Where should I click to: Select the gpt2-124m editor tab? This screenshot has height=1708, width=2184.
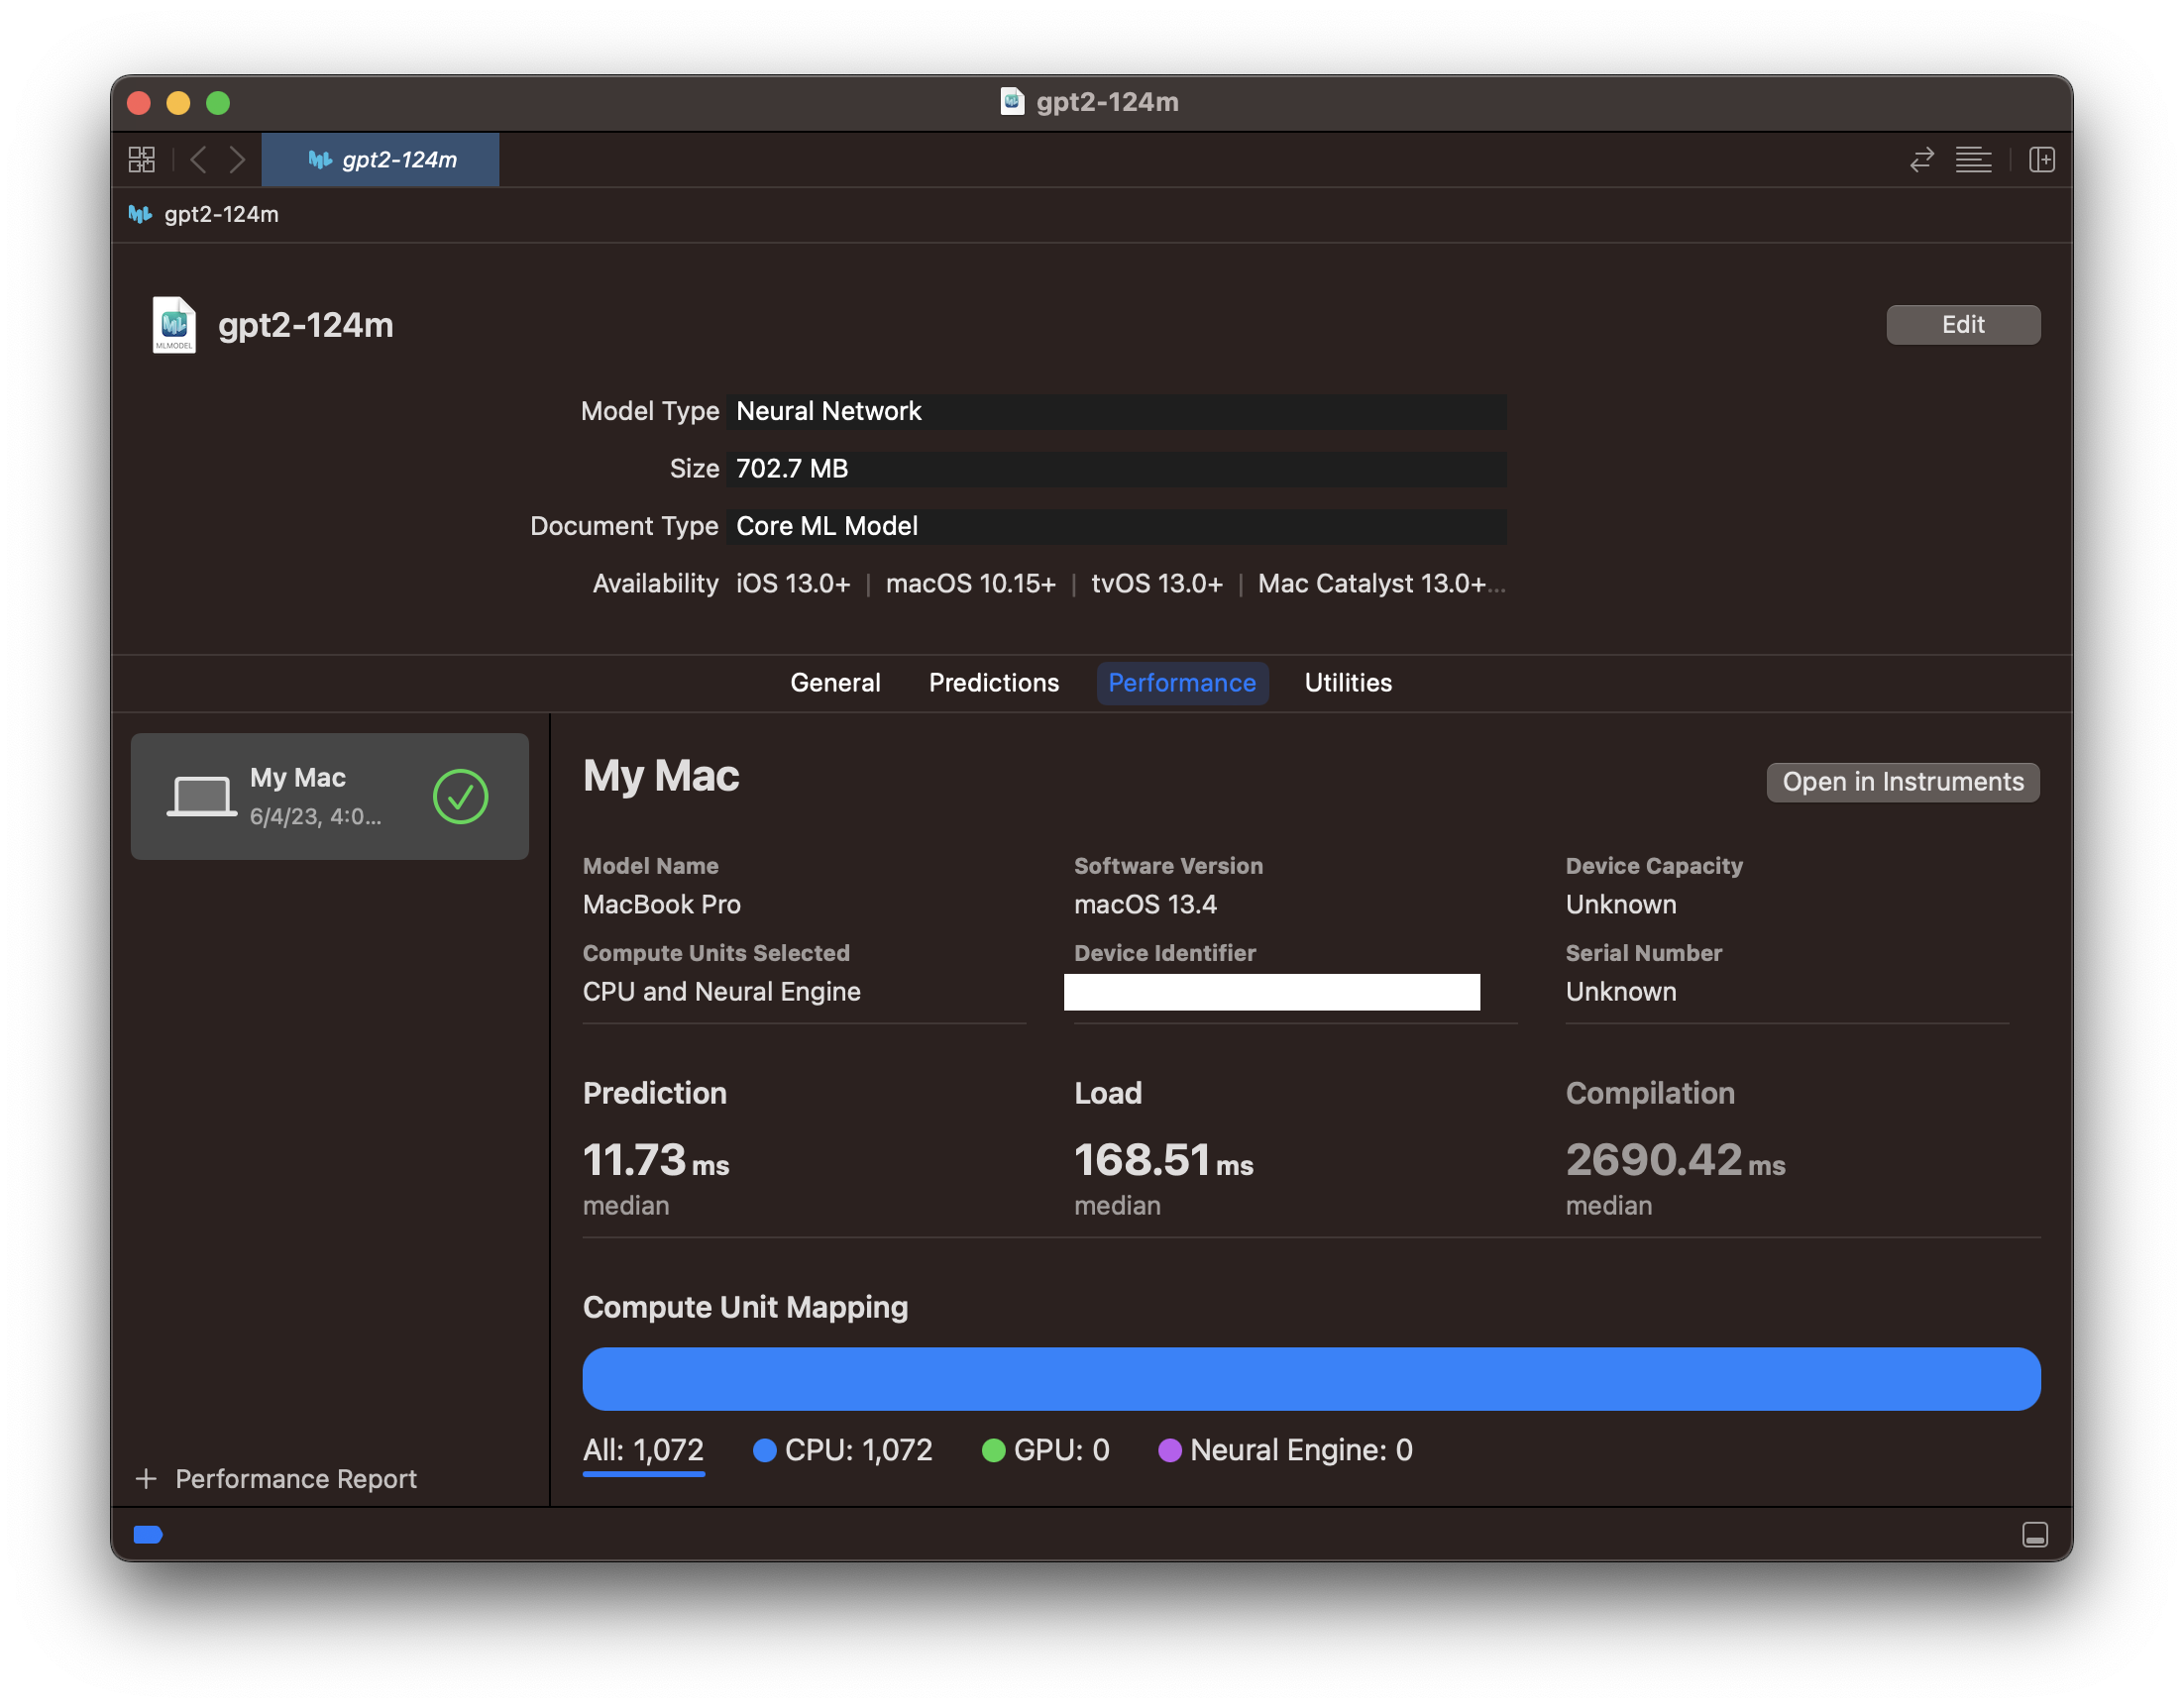click(381, 160)
